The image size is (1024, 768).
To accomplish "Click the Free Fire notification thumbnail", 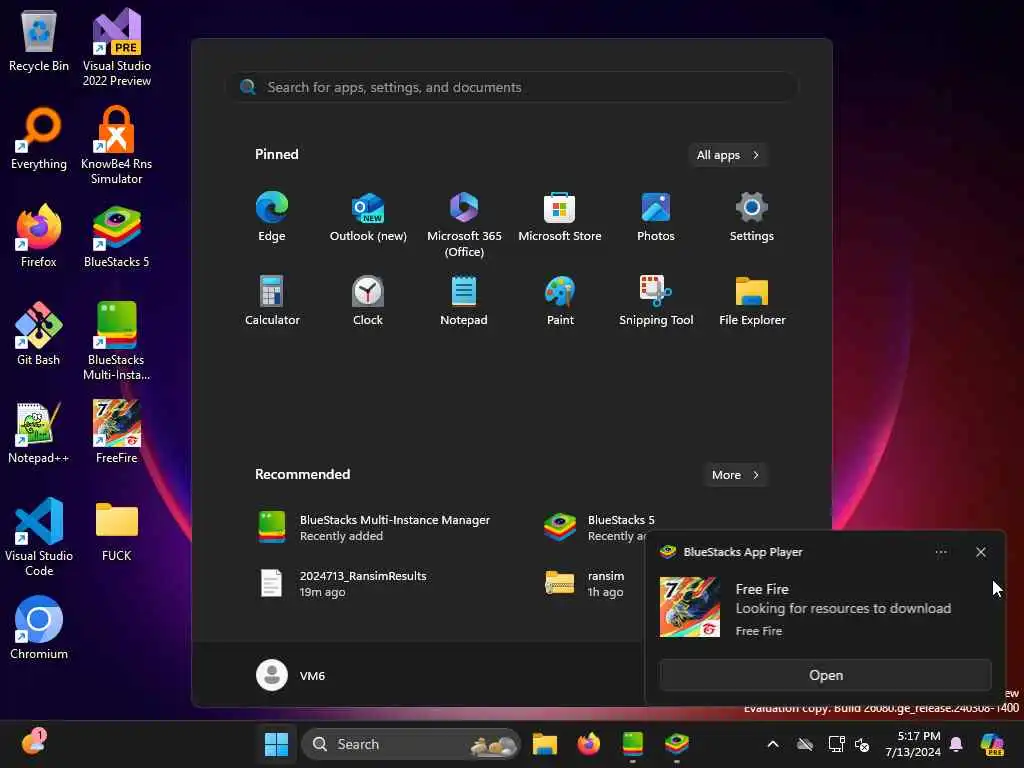I will 690,607.
